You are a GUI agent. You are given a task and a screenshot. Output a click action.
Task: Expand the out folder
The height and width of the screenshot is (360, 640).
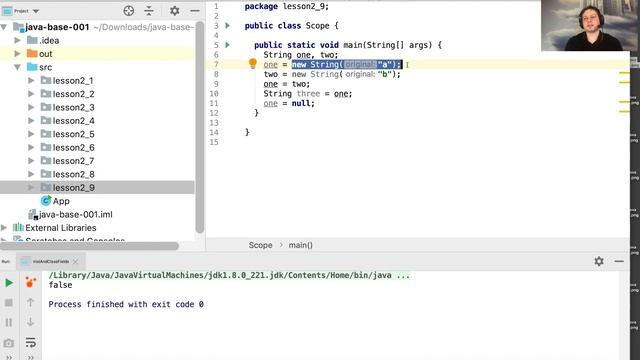click(18, 53)
